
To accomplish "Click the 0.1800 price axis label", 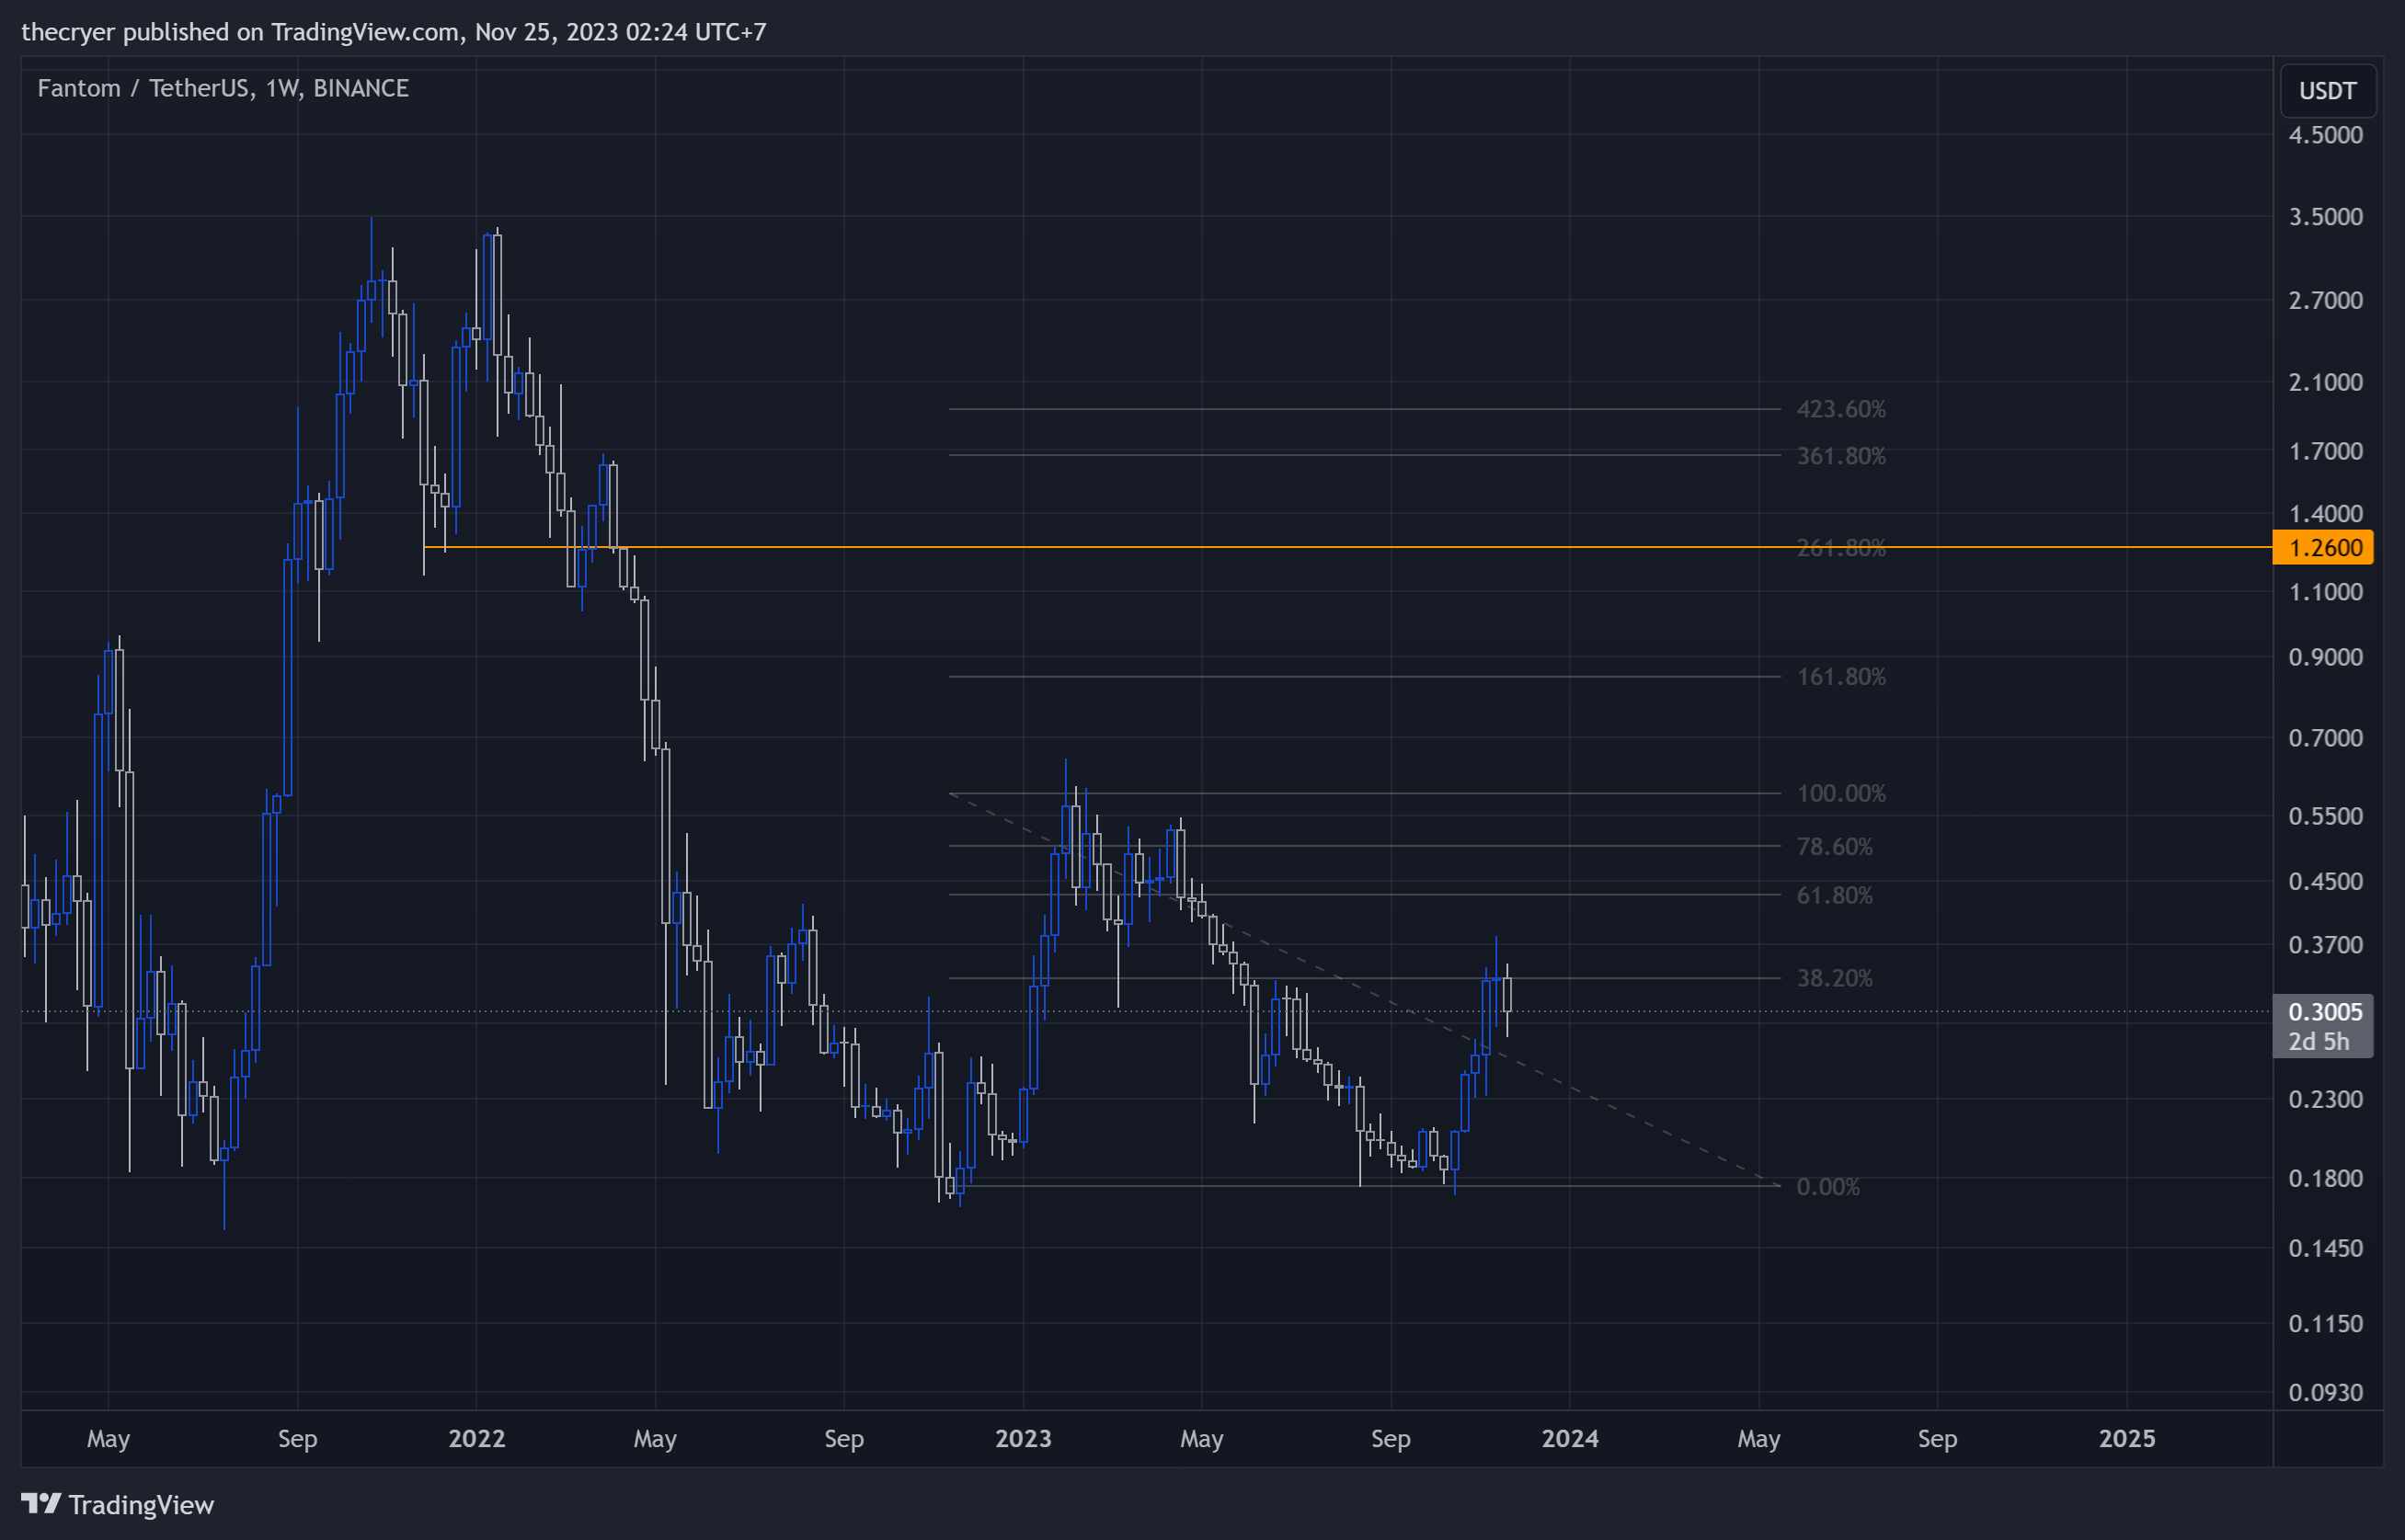I will pyautogui.click(x=2326, y=1179).
